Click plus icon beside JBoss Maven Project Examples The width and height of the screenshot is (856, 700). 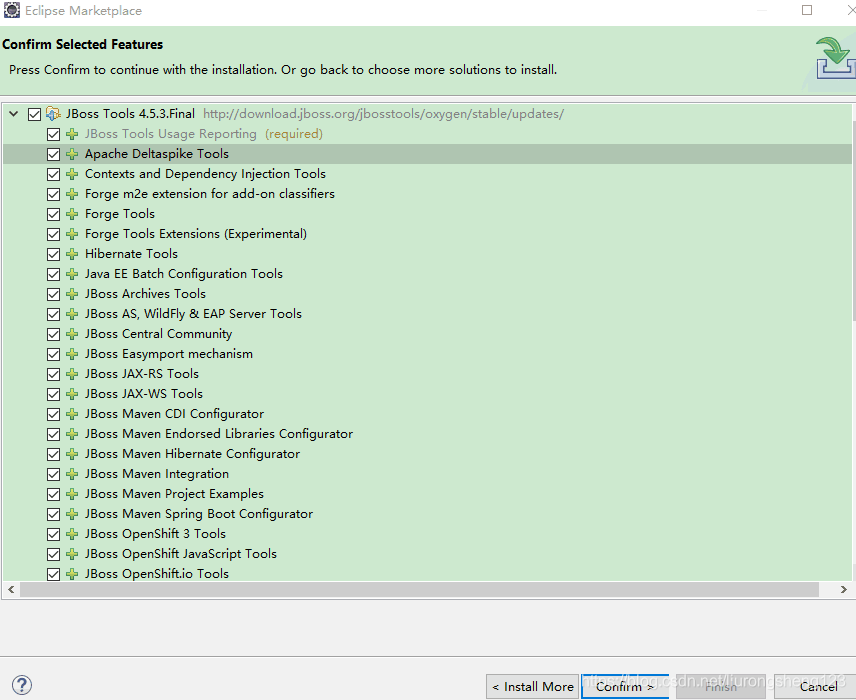(x=72, y=494)
